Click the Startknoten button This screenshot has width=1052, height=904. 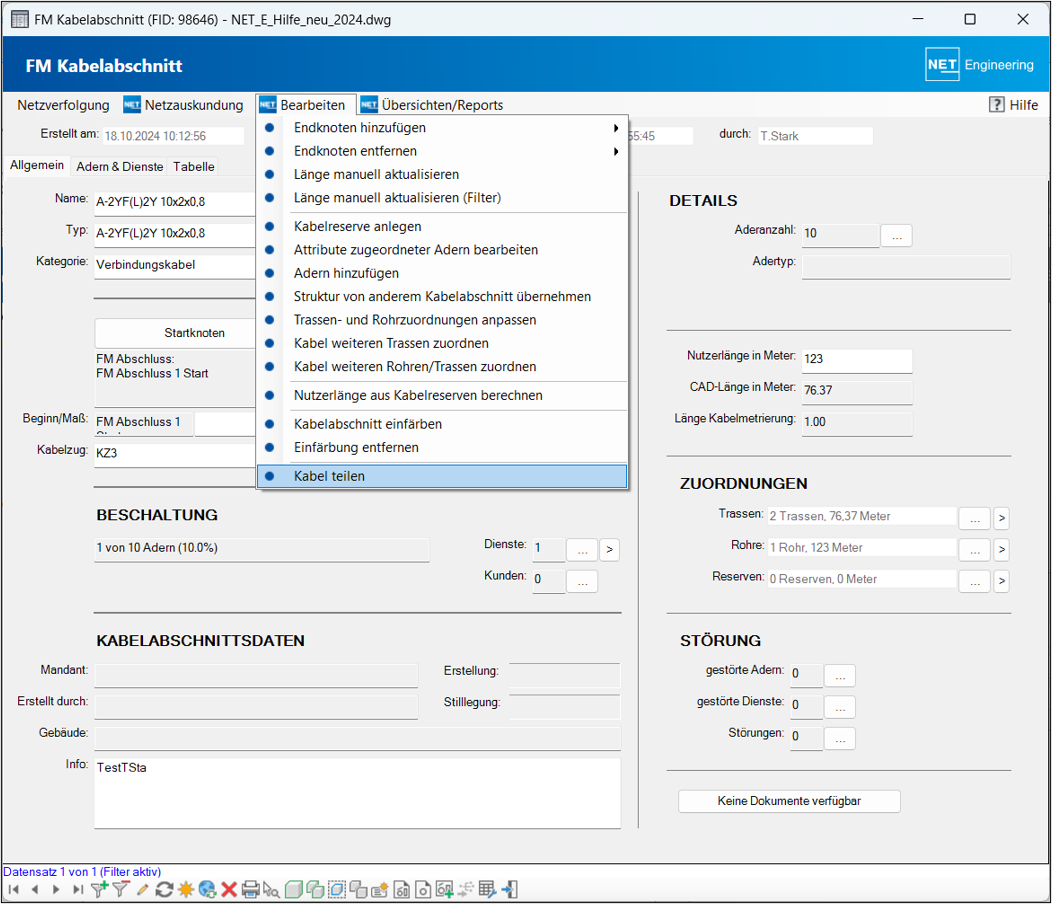point(176,333)
